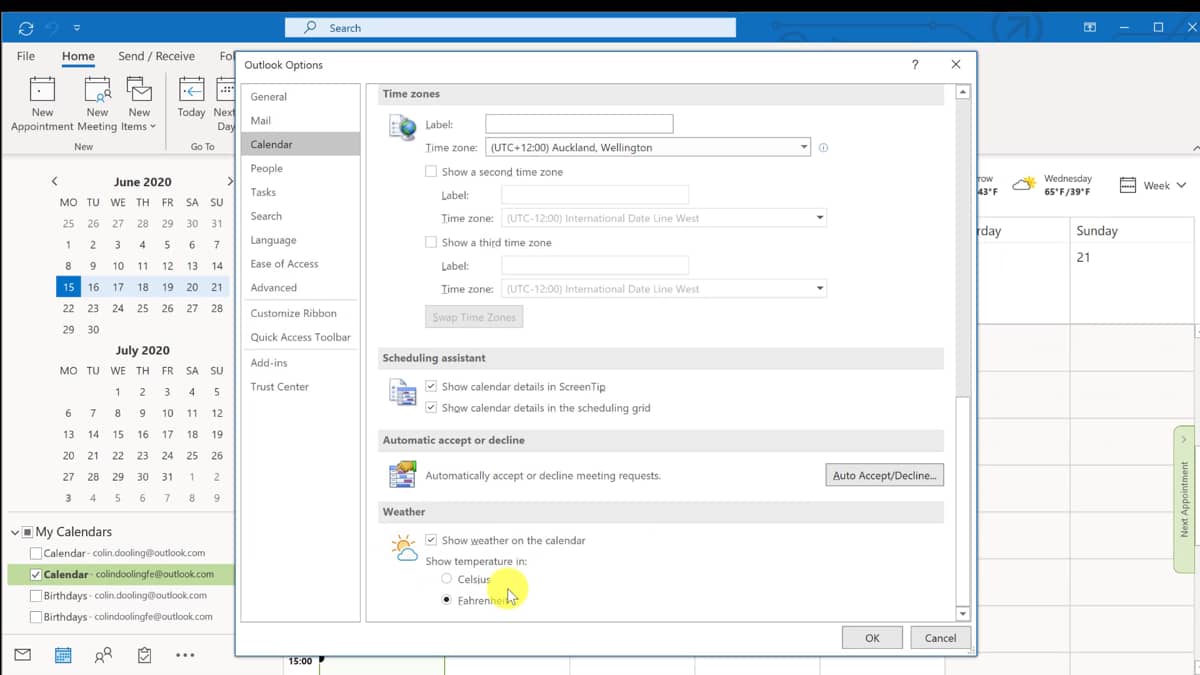Click the time zone info icon
The height and width of the screenshot is (675, 1200).
[x=823, y=147]
